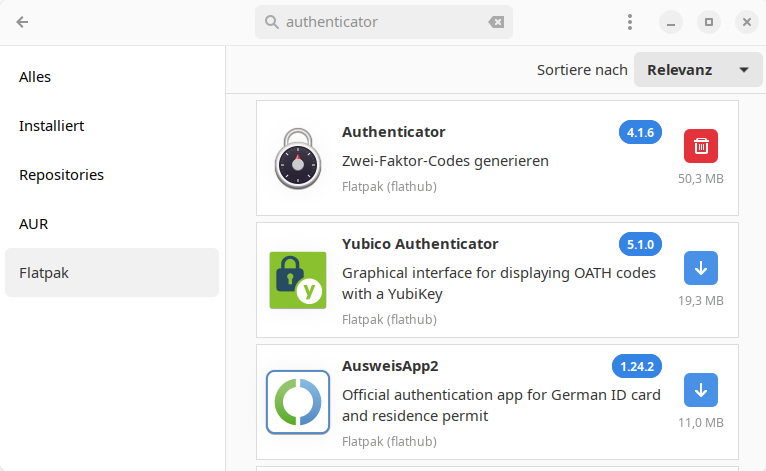This screenshot has height=471, width=766.
Task: Click the AusweisApp2 circular logo
Action: click(298, 402)
